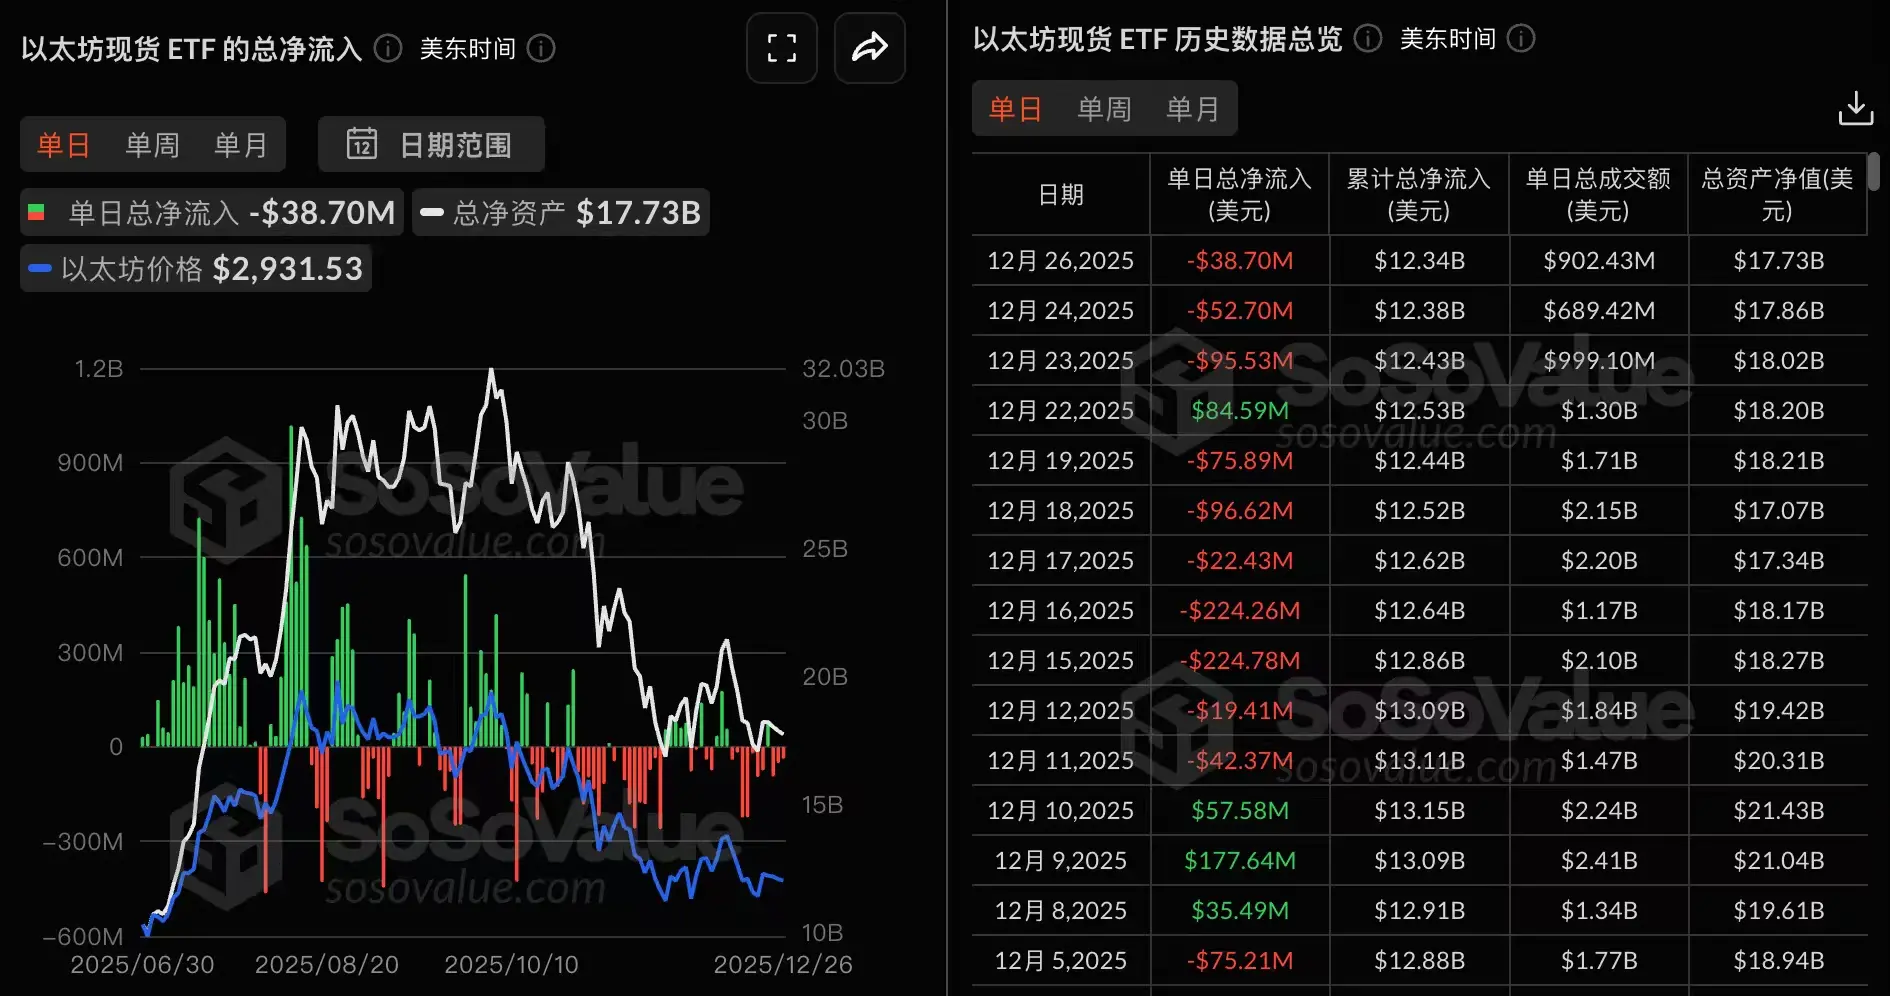Switch the chart to 单月 view
This screenshot has width=1890, height=996.
[240, 144]
